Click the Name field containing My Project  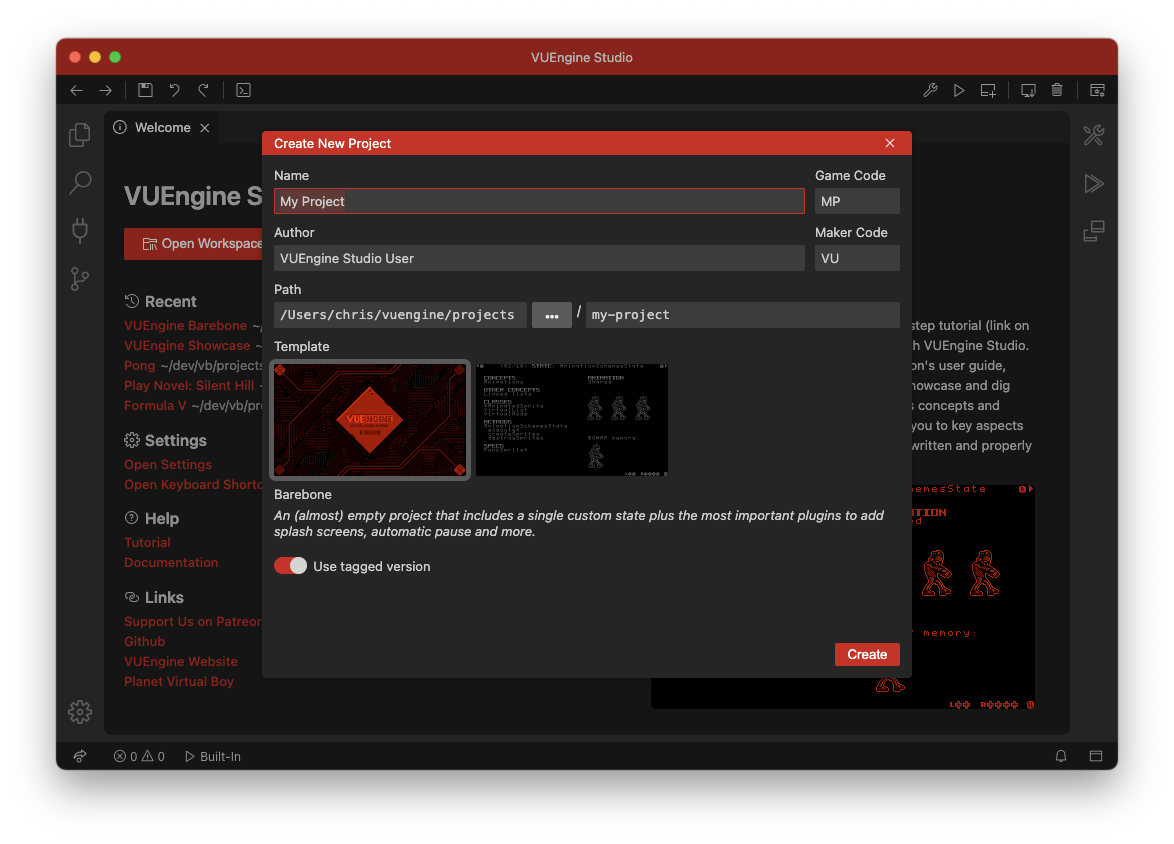click(539, 201)
